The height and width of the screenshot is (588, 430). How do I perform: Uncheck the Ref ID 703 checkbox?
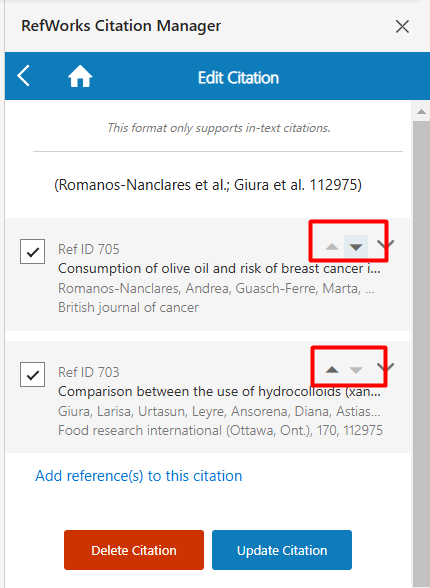(33, 374)
